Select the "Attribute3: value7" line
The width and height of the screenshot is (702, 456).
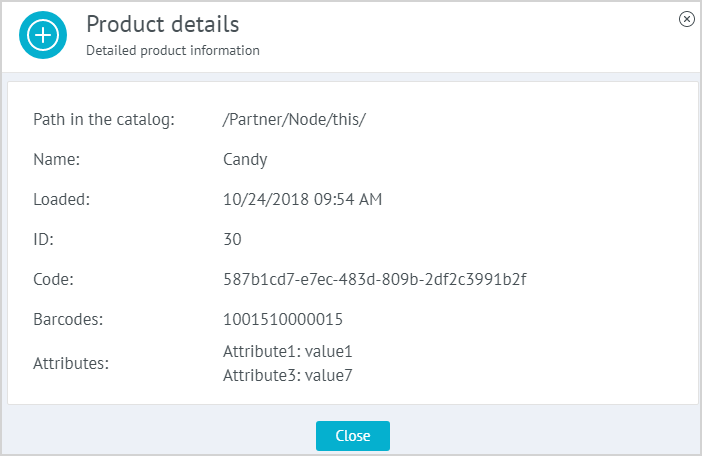(288, 375)
